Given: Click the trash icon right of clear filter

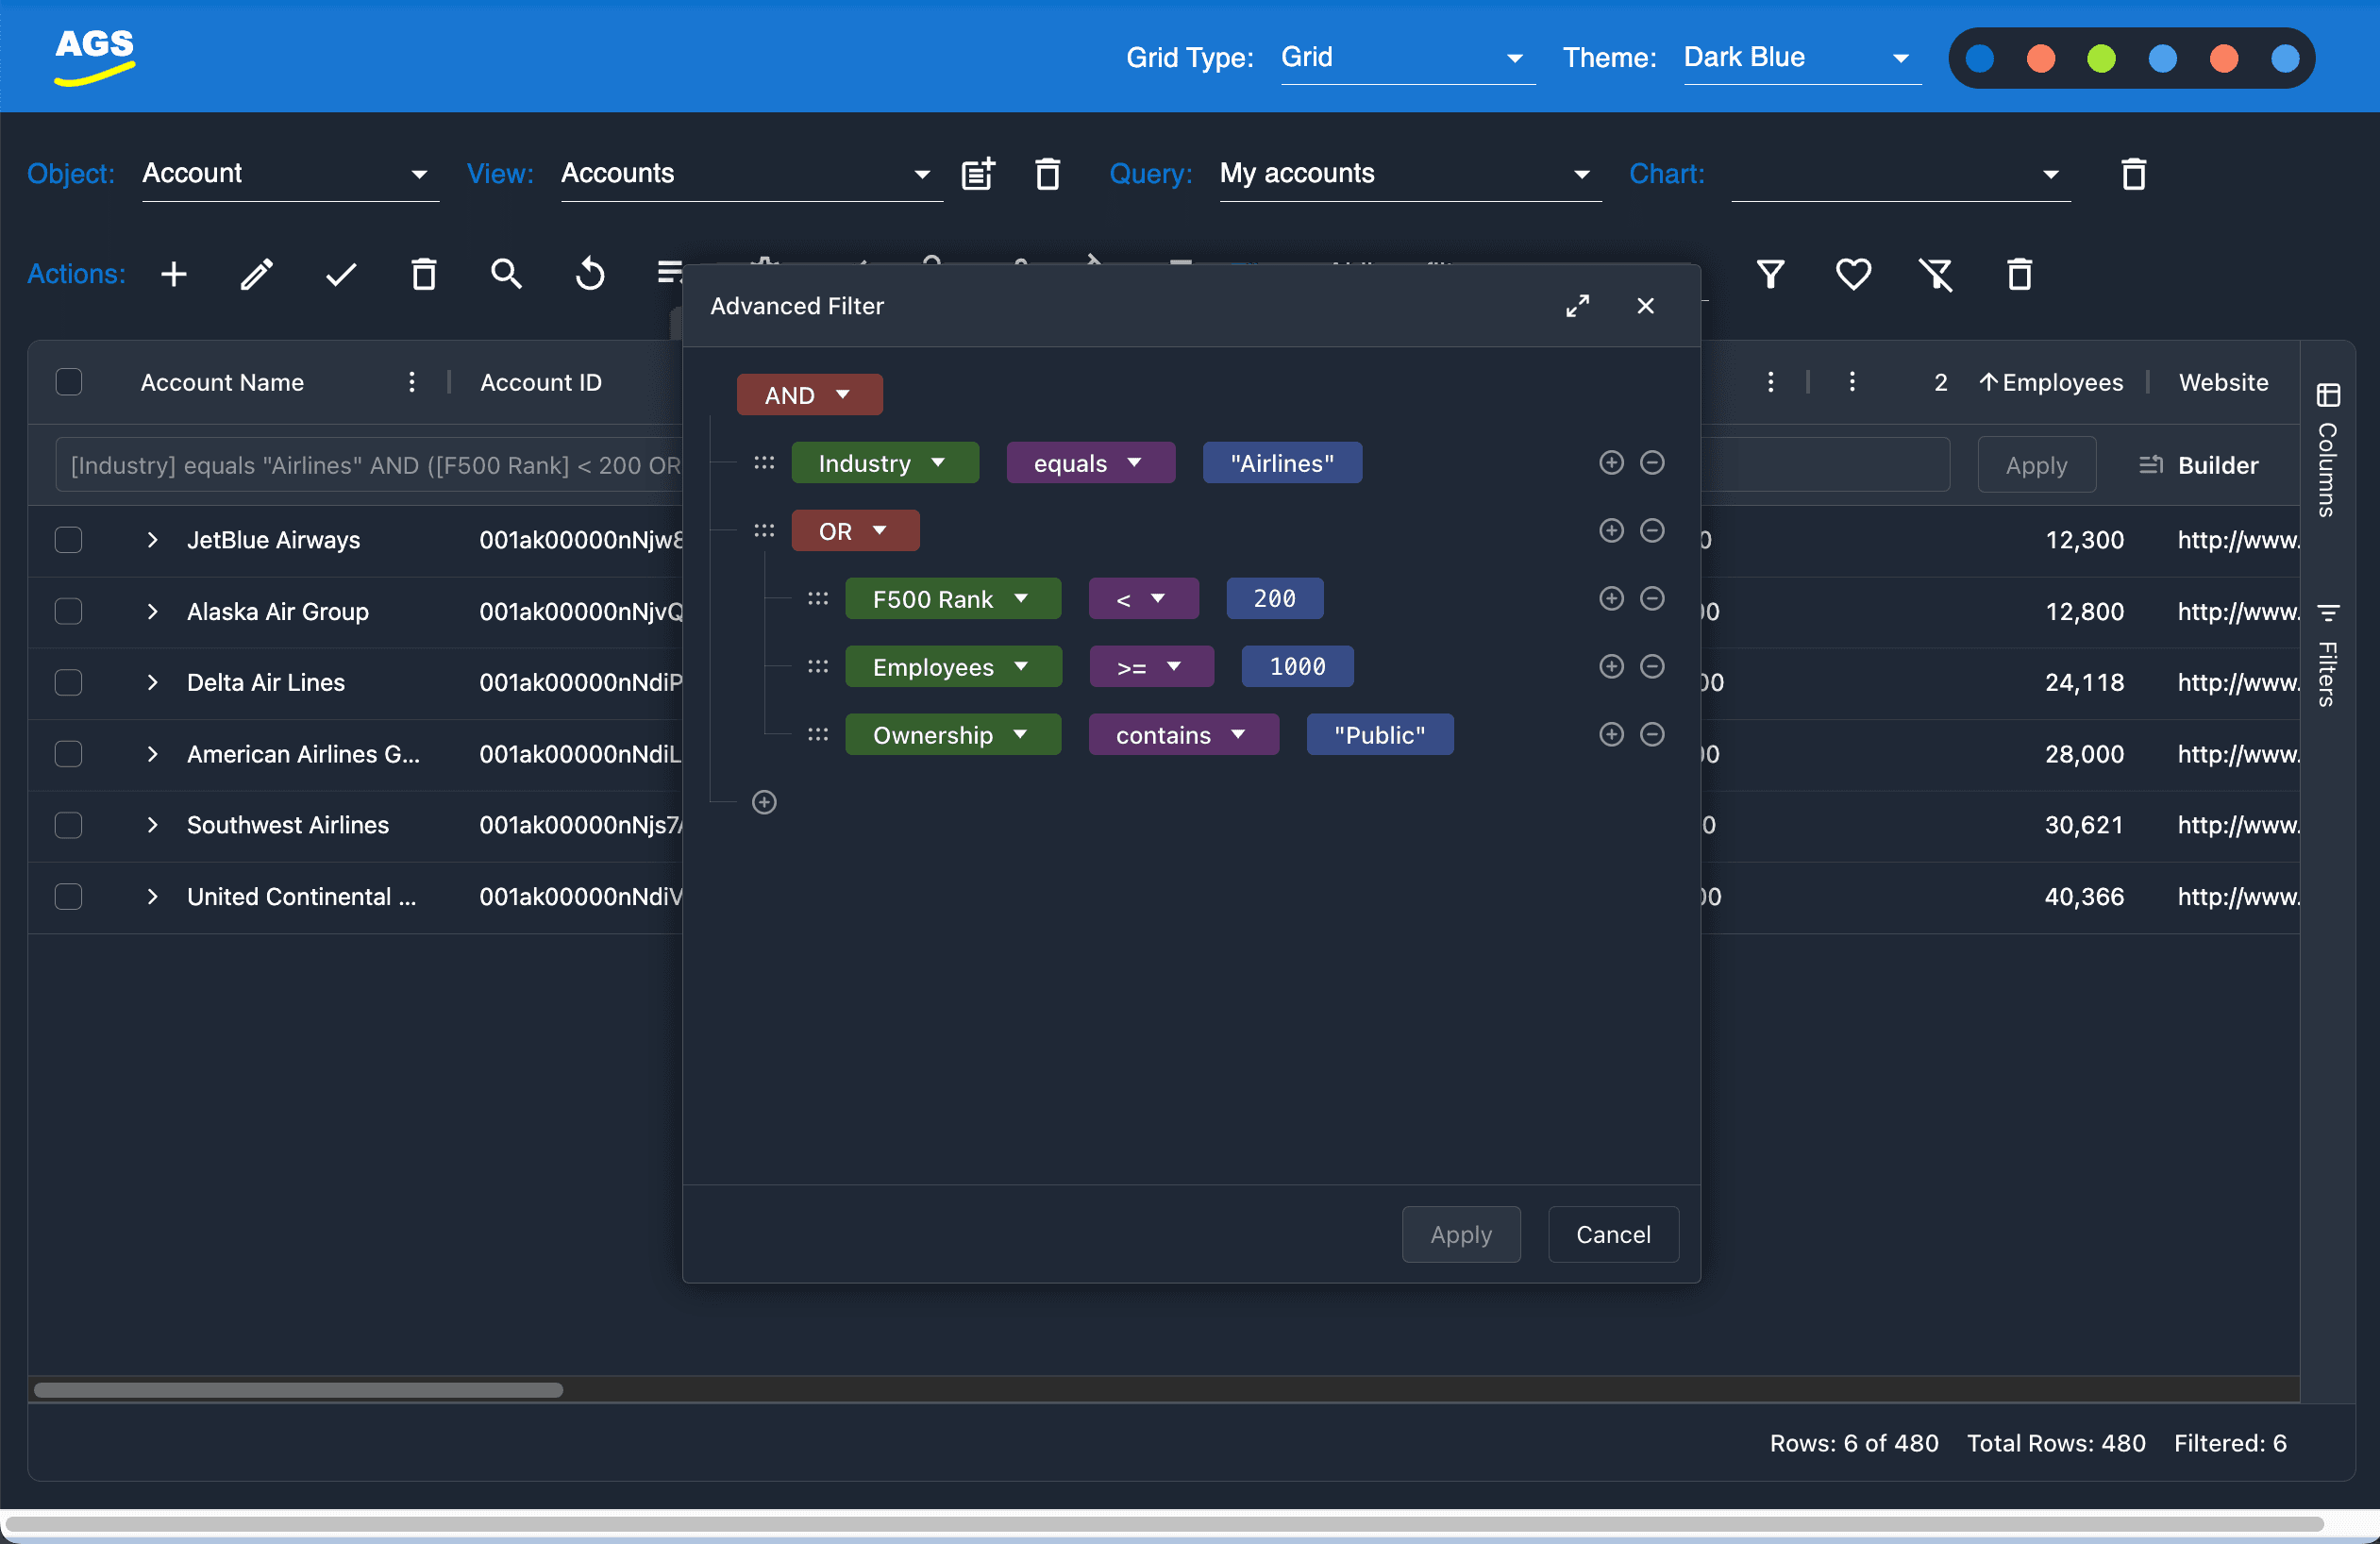Looking at the screenshot, I should (2019, 274).
